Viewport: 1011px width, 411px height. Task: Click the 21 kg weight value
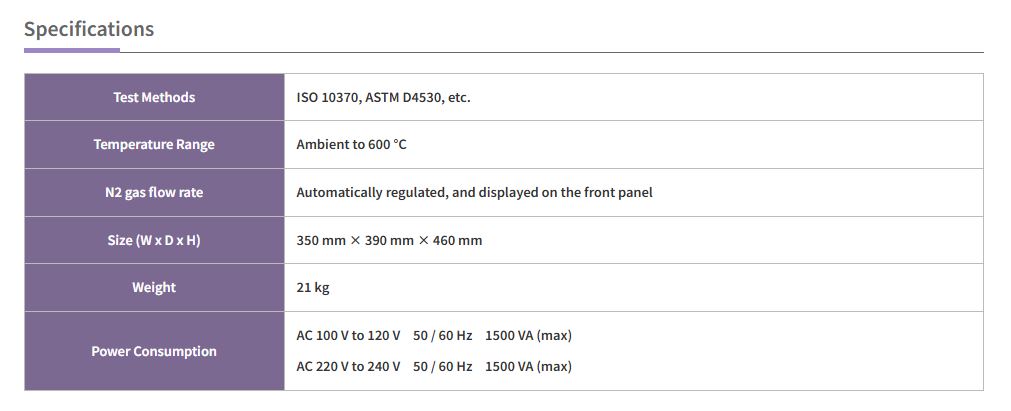313,287
